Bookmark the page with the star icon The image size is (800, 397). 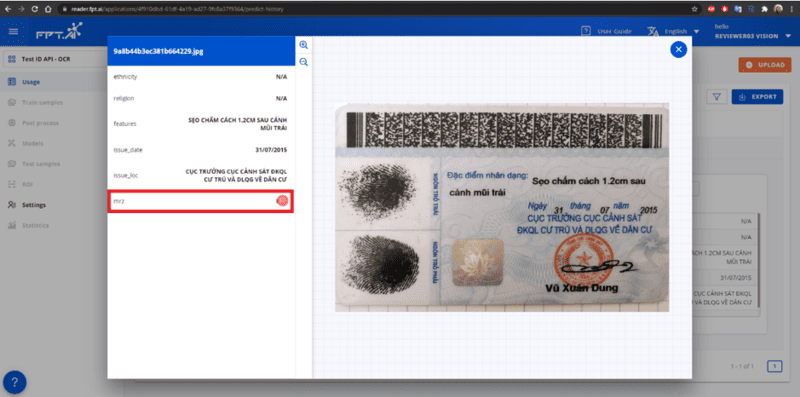694,9
